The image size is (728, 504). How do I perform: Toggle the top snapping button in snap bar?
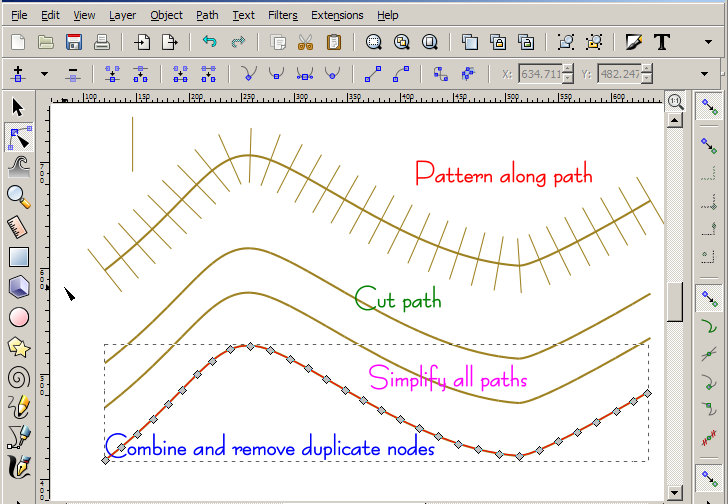[x=710, y=104]
